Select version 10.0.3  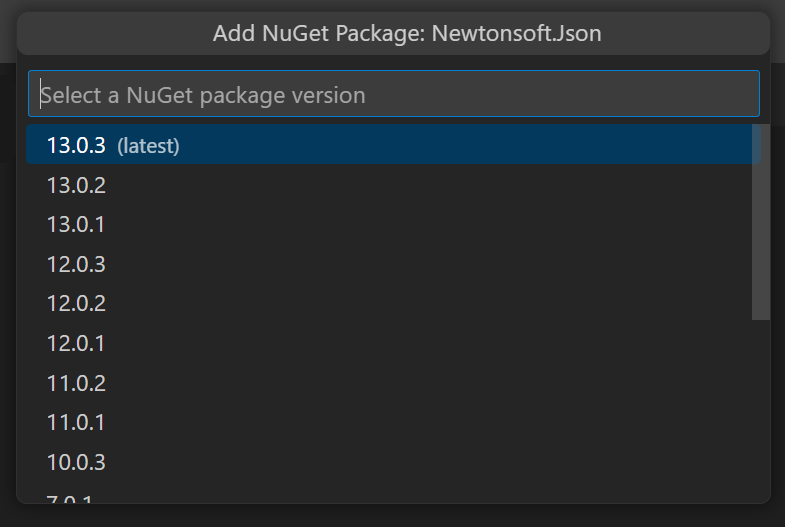coord(76,462)
